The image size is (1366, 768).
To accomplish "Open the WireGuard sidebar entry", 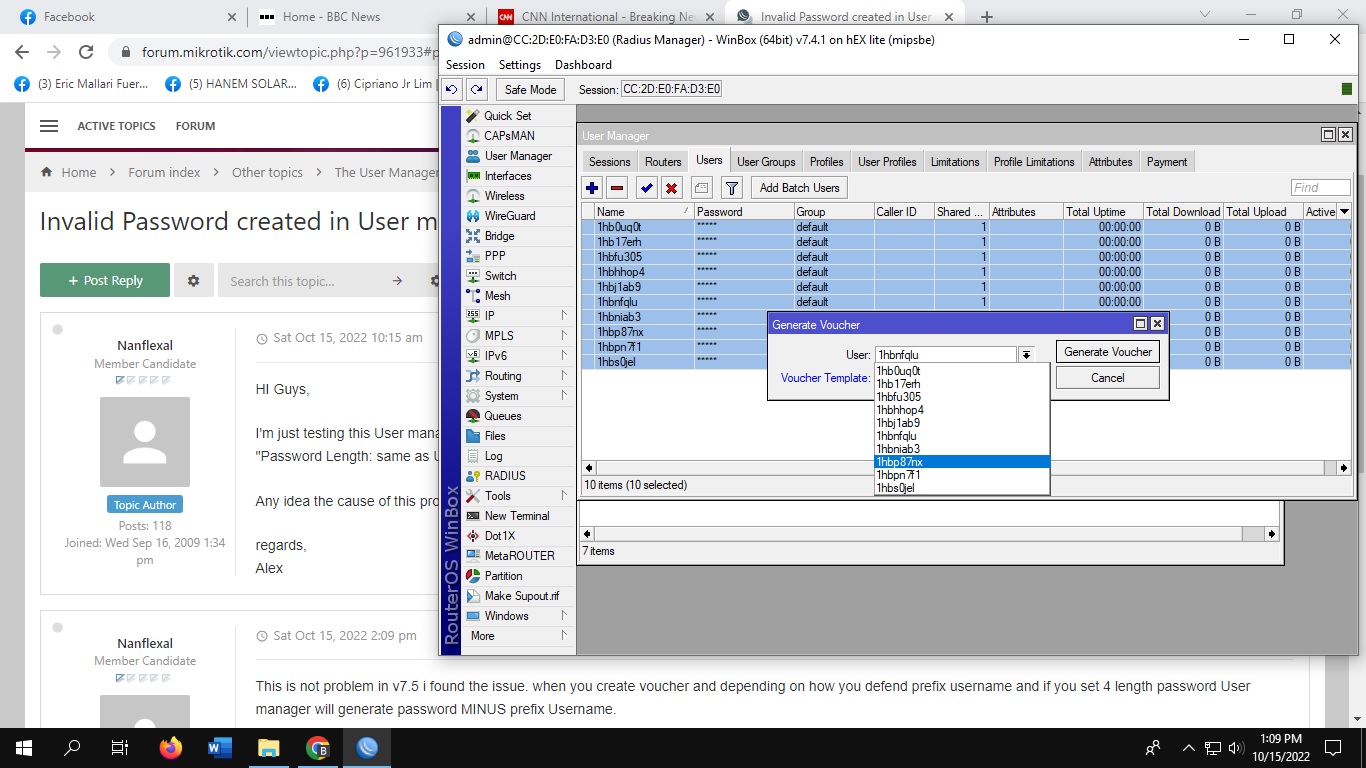I will tap(510, 216).
